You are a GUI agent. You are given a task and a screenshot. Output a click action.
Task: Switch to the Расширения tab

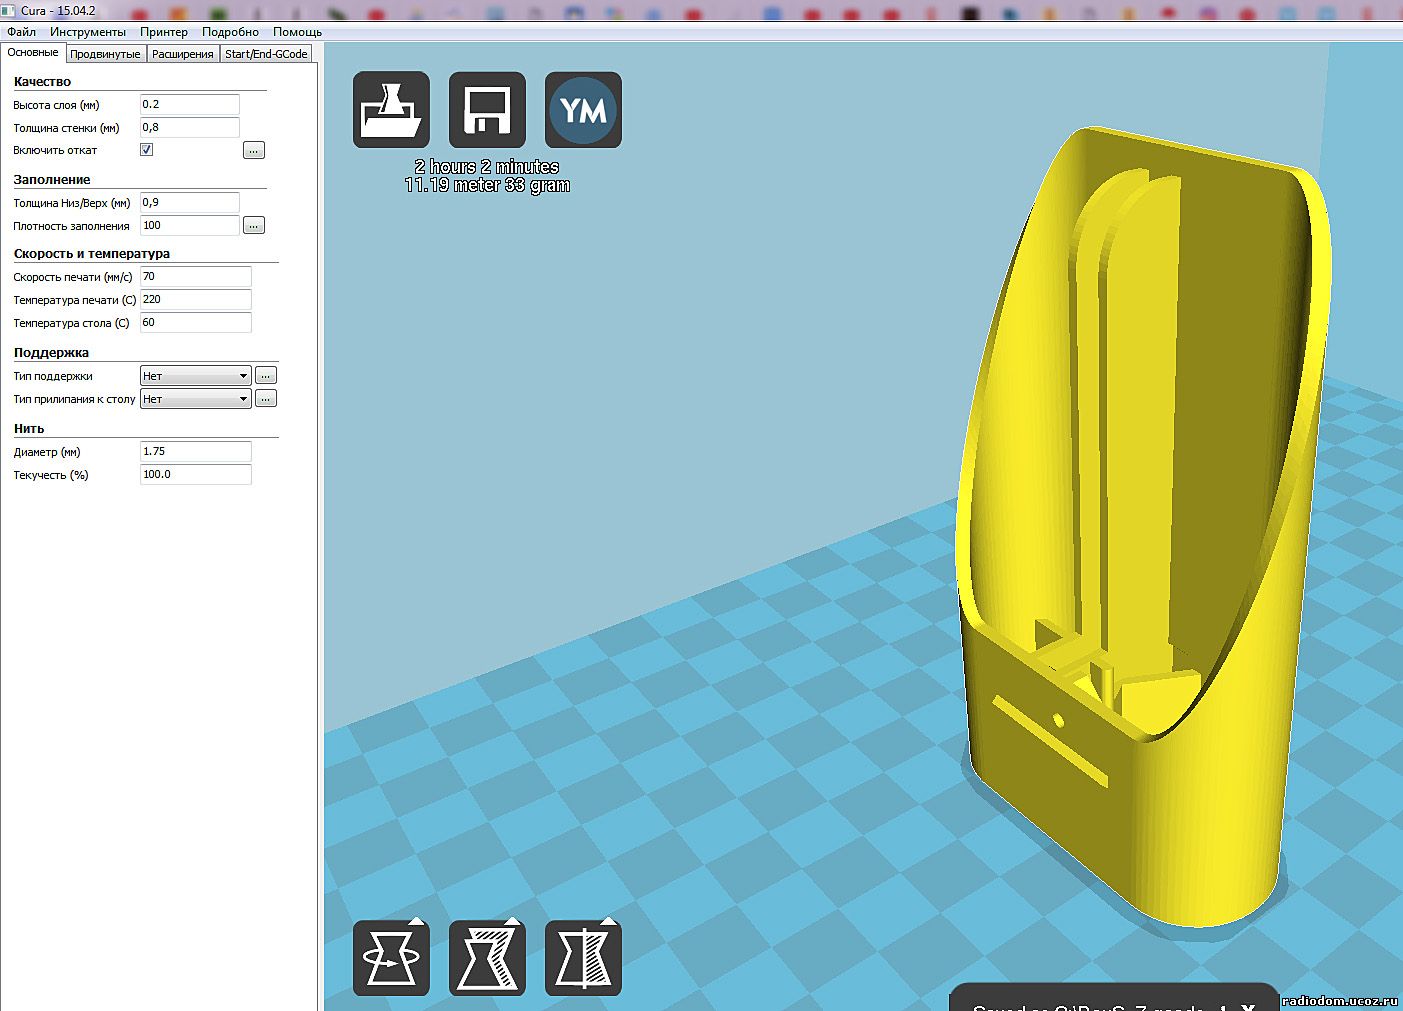click(183, 54)
